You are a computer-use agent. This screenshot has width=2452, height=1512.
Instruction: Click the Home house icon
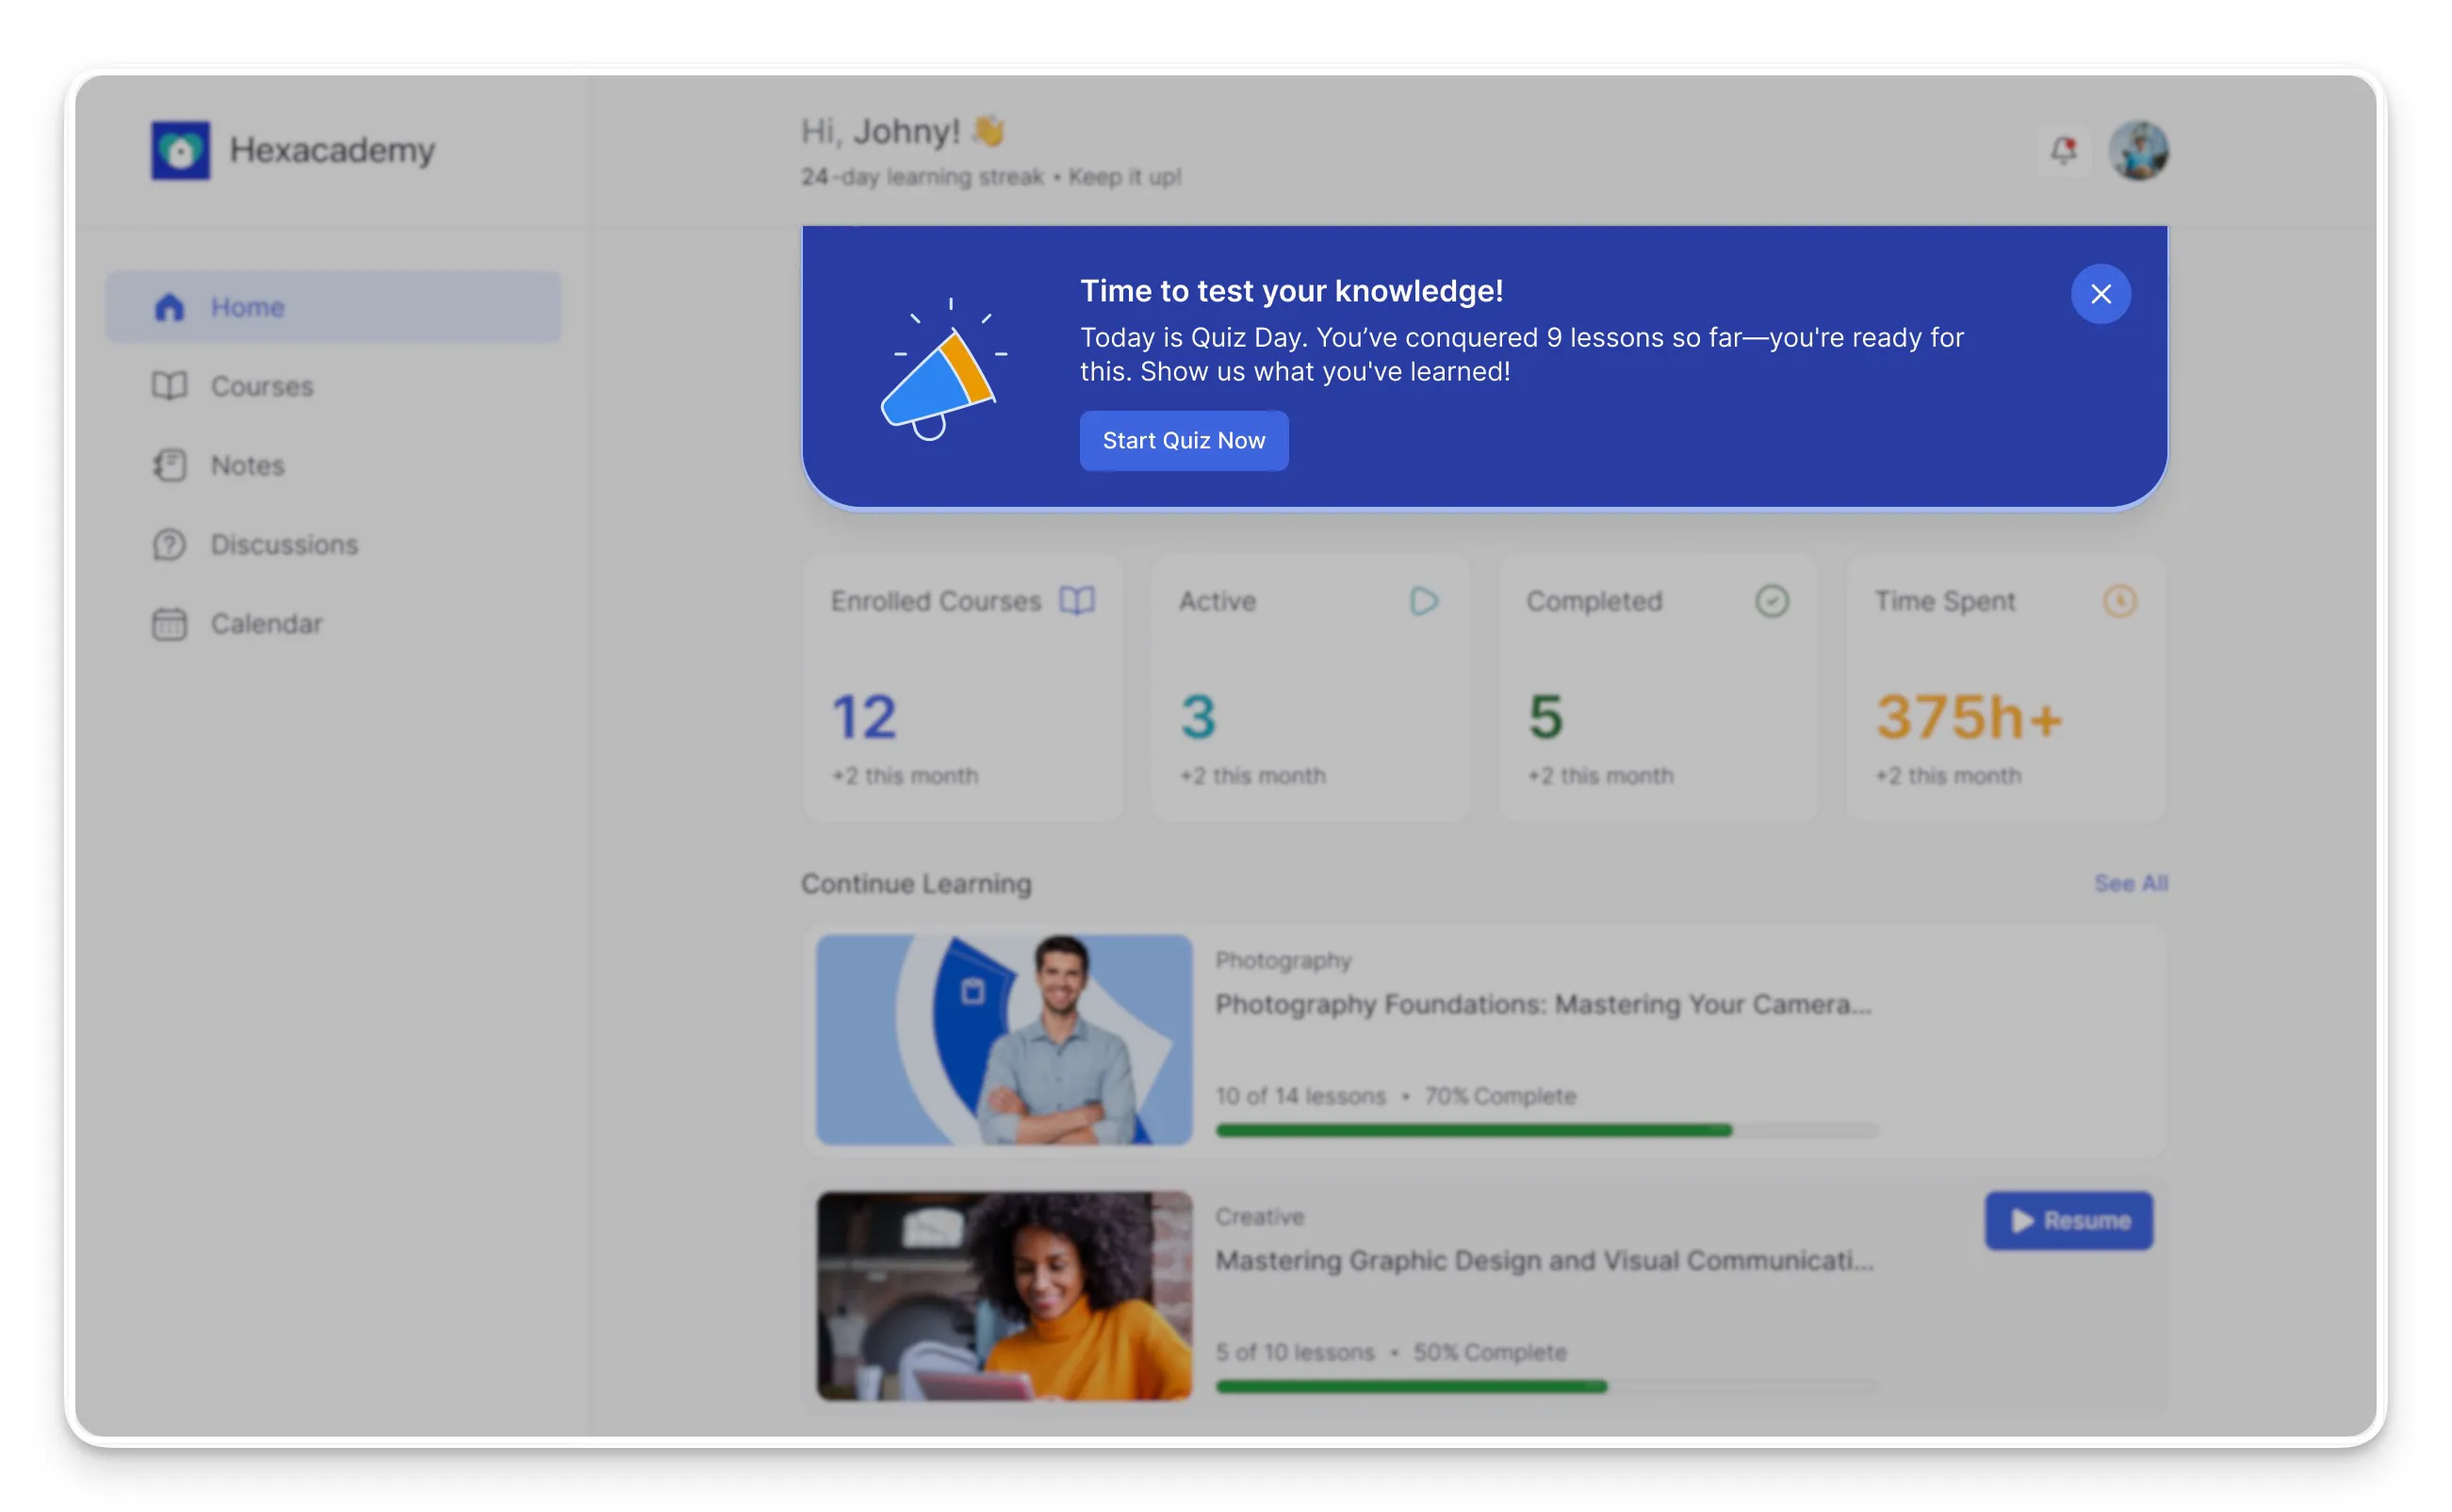click(x=169, y=307)
